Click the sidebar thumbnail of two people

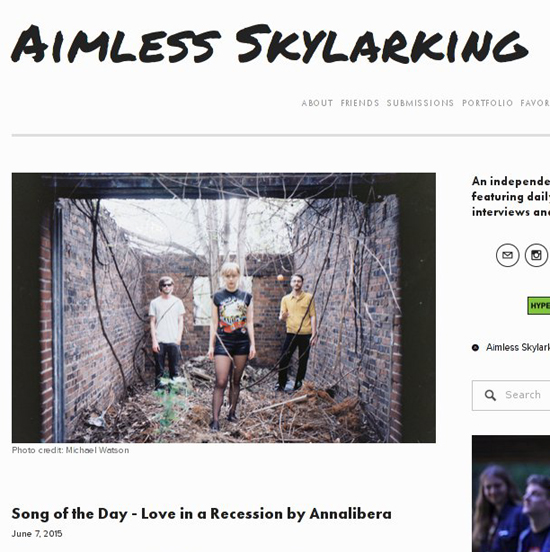pyautogui.click(x=511, y=493)
